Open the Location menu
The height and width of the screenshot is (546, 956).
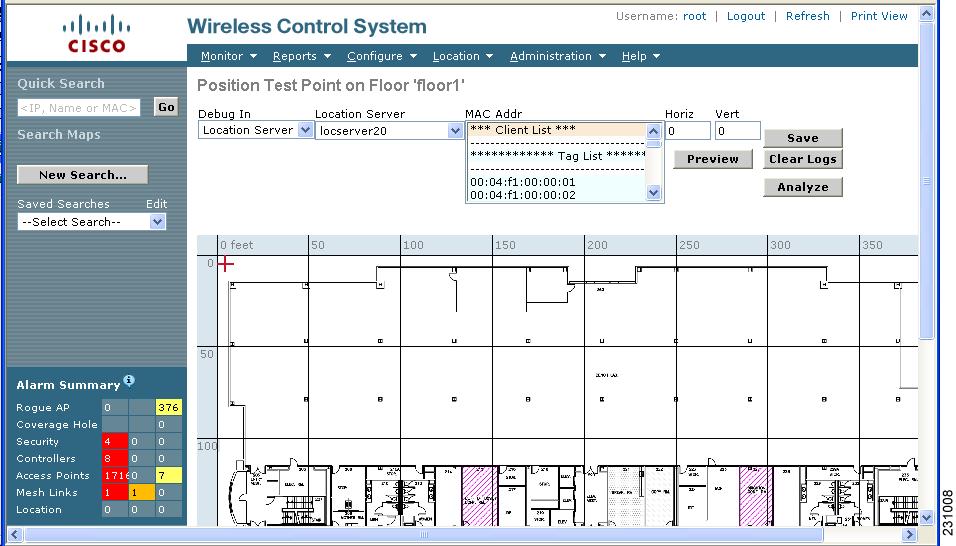pyautogui.click(x=463, y=56)
